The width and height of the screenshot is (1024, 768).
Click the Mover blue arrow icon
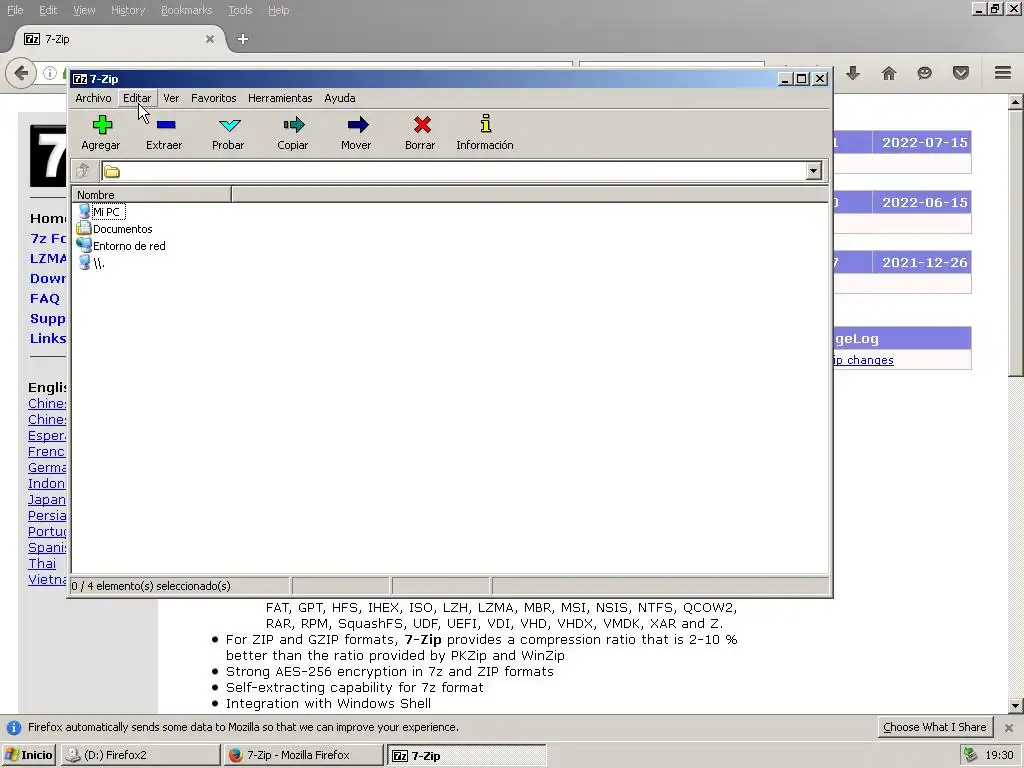(x=358, y=125)
